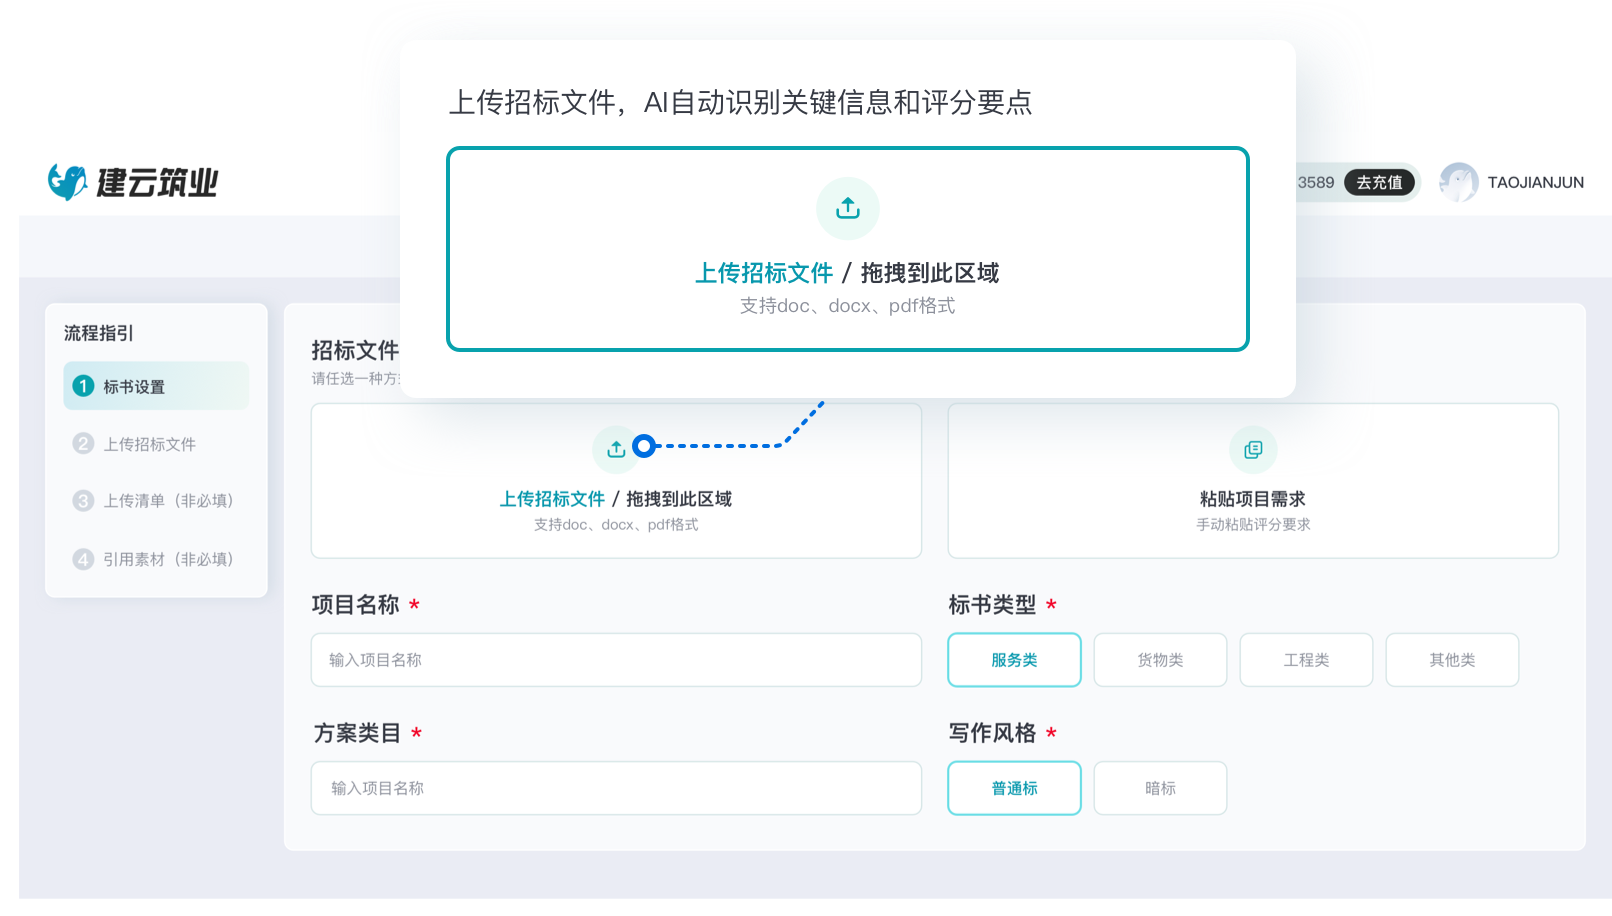Go to 上传清单（非必填）step

167,501
